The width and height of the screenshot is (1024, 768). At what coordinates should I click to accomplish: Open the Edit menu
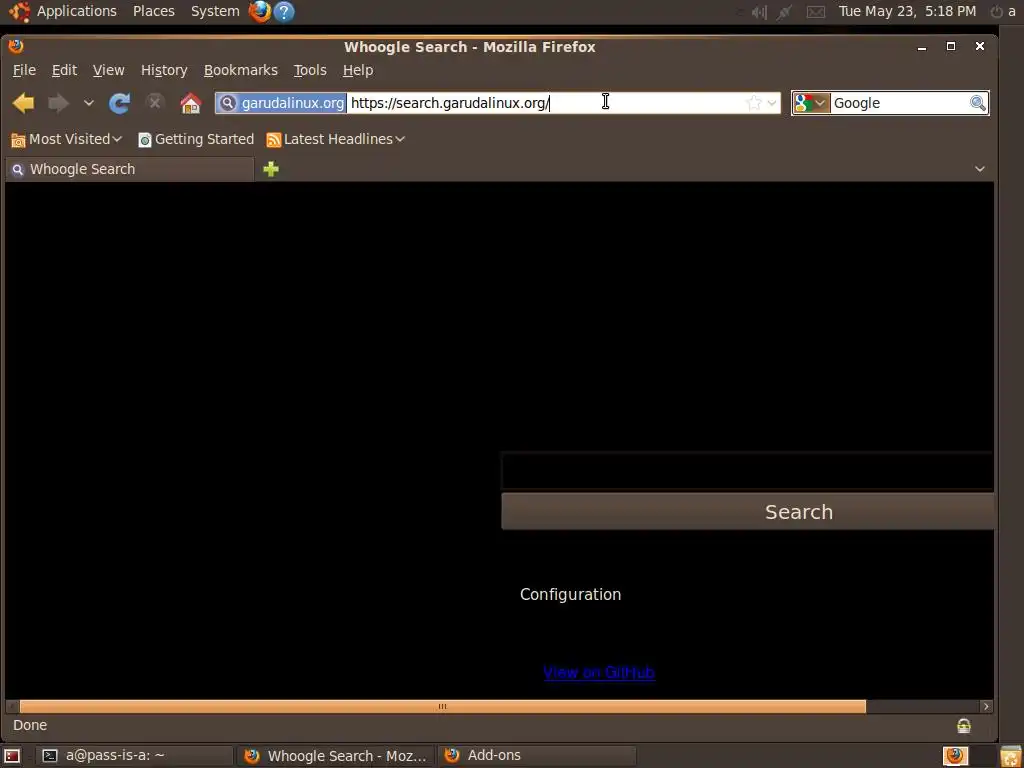pos(65,70)
